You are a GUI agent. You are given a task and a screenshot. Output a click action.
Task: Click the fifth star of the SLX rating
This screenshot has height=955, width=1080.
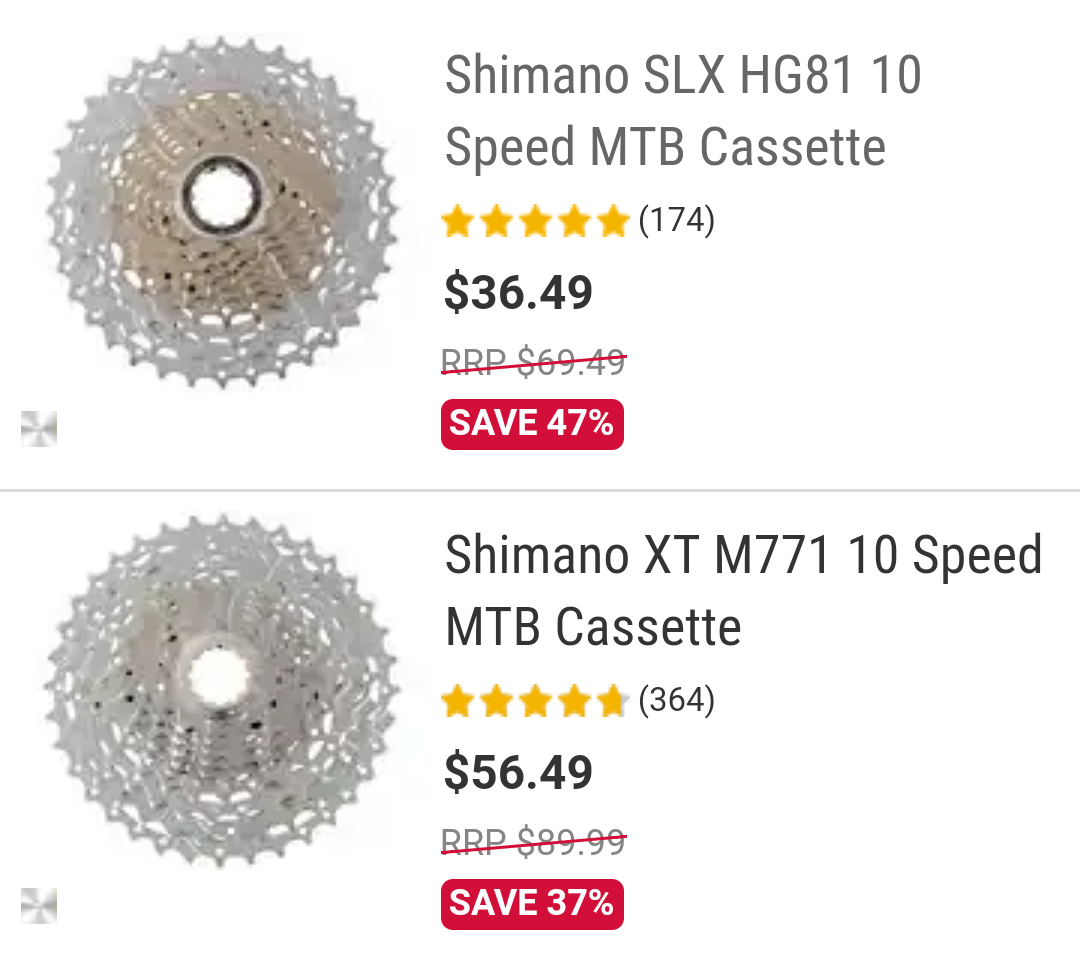(613, 221)
